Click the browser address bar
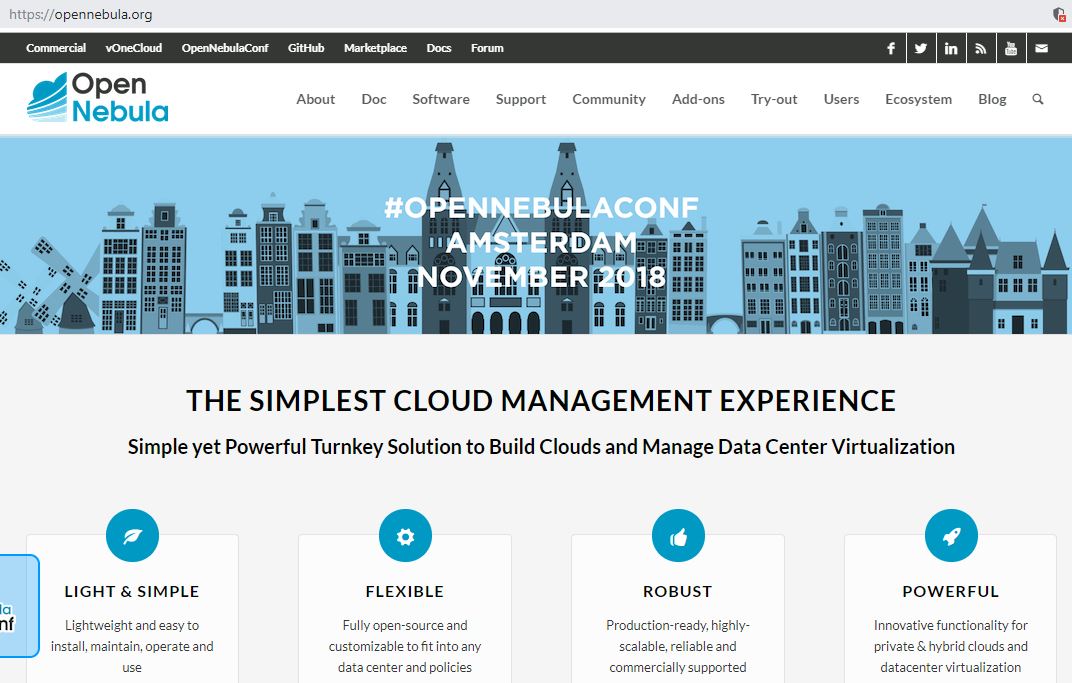The height and width of the screenshot is (683, 1072). point(300,15)
